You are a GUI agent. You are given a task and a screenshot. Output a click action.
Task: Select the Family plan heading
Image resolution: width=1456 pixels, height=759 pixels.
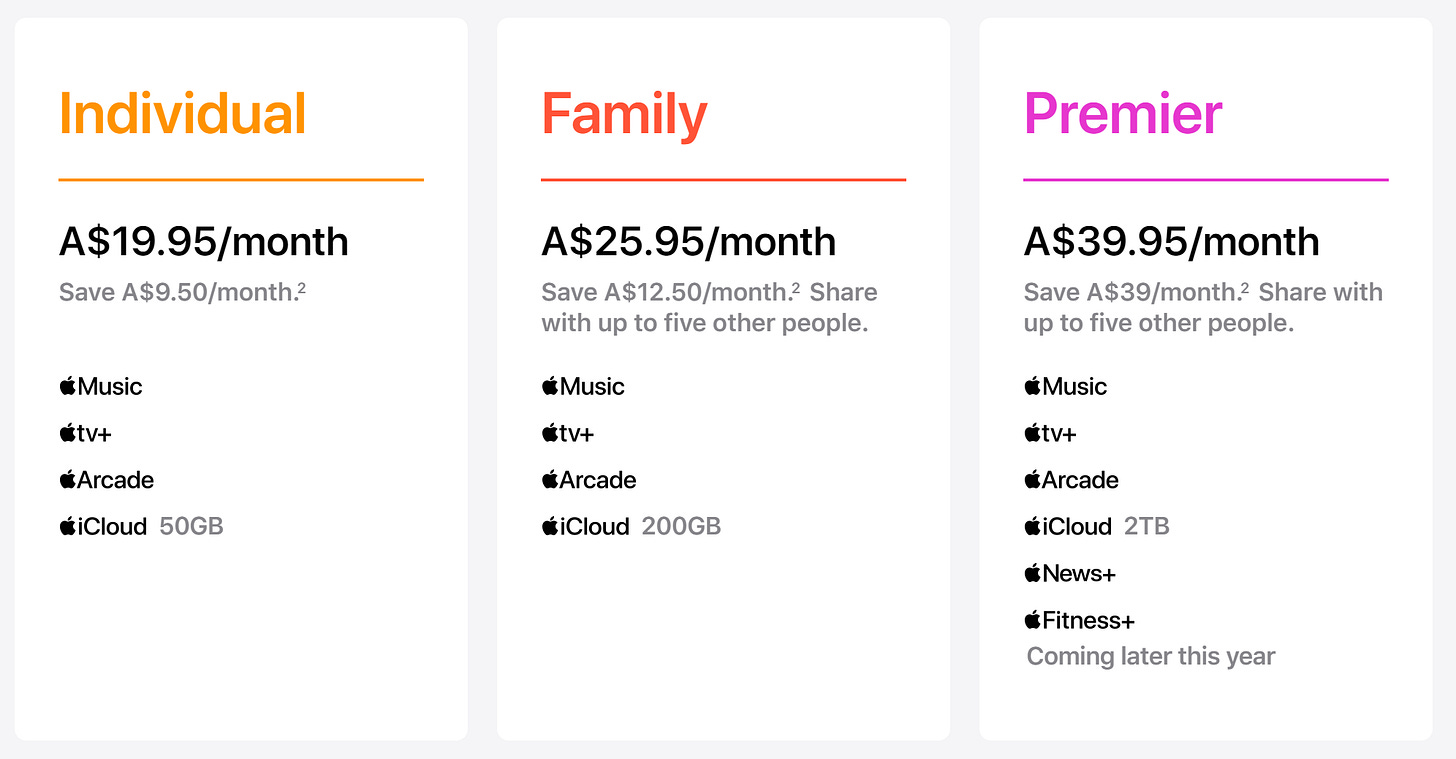pos(625,114)
